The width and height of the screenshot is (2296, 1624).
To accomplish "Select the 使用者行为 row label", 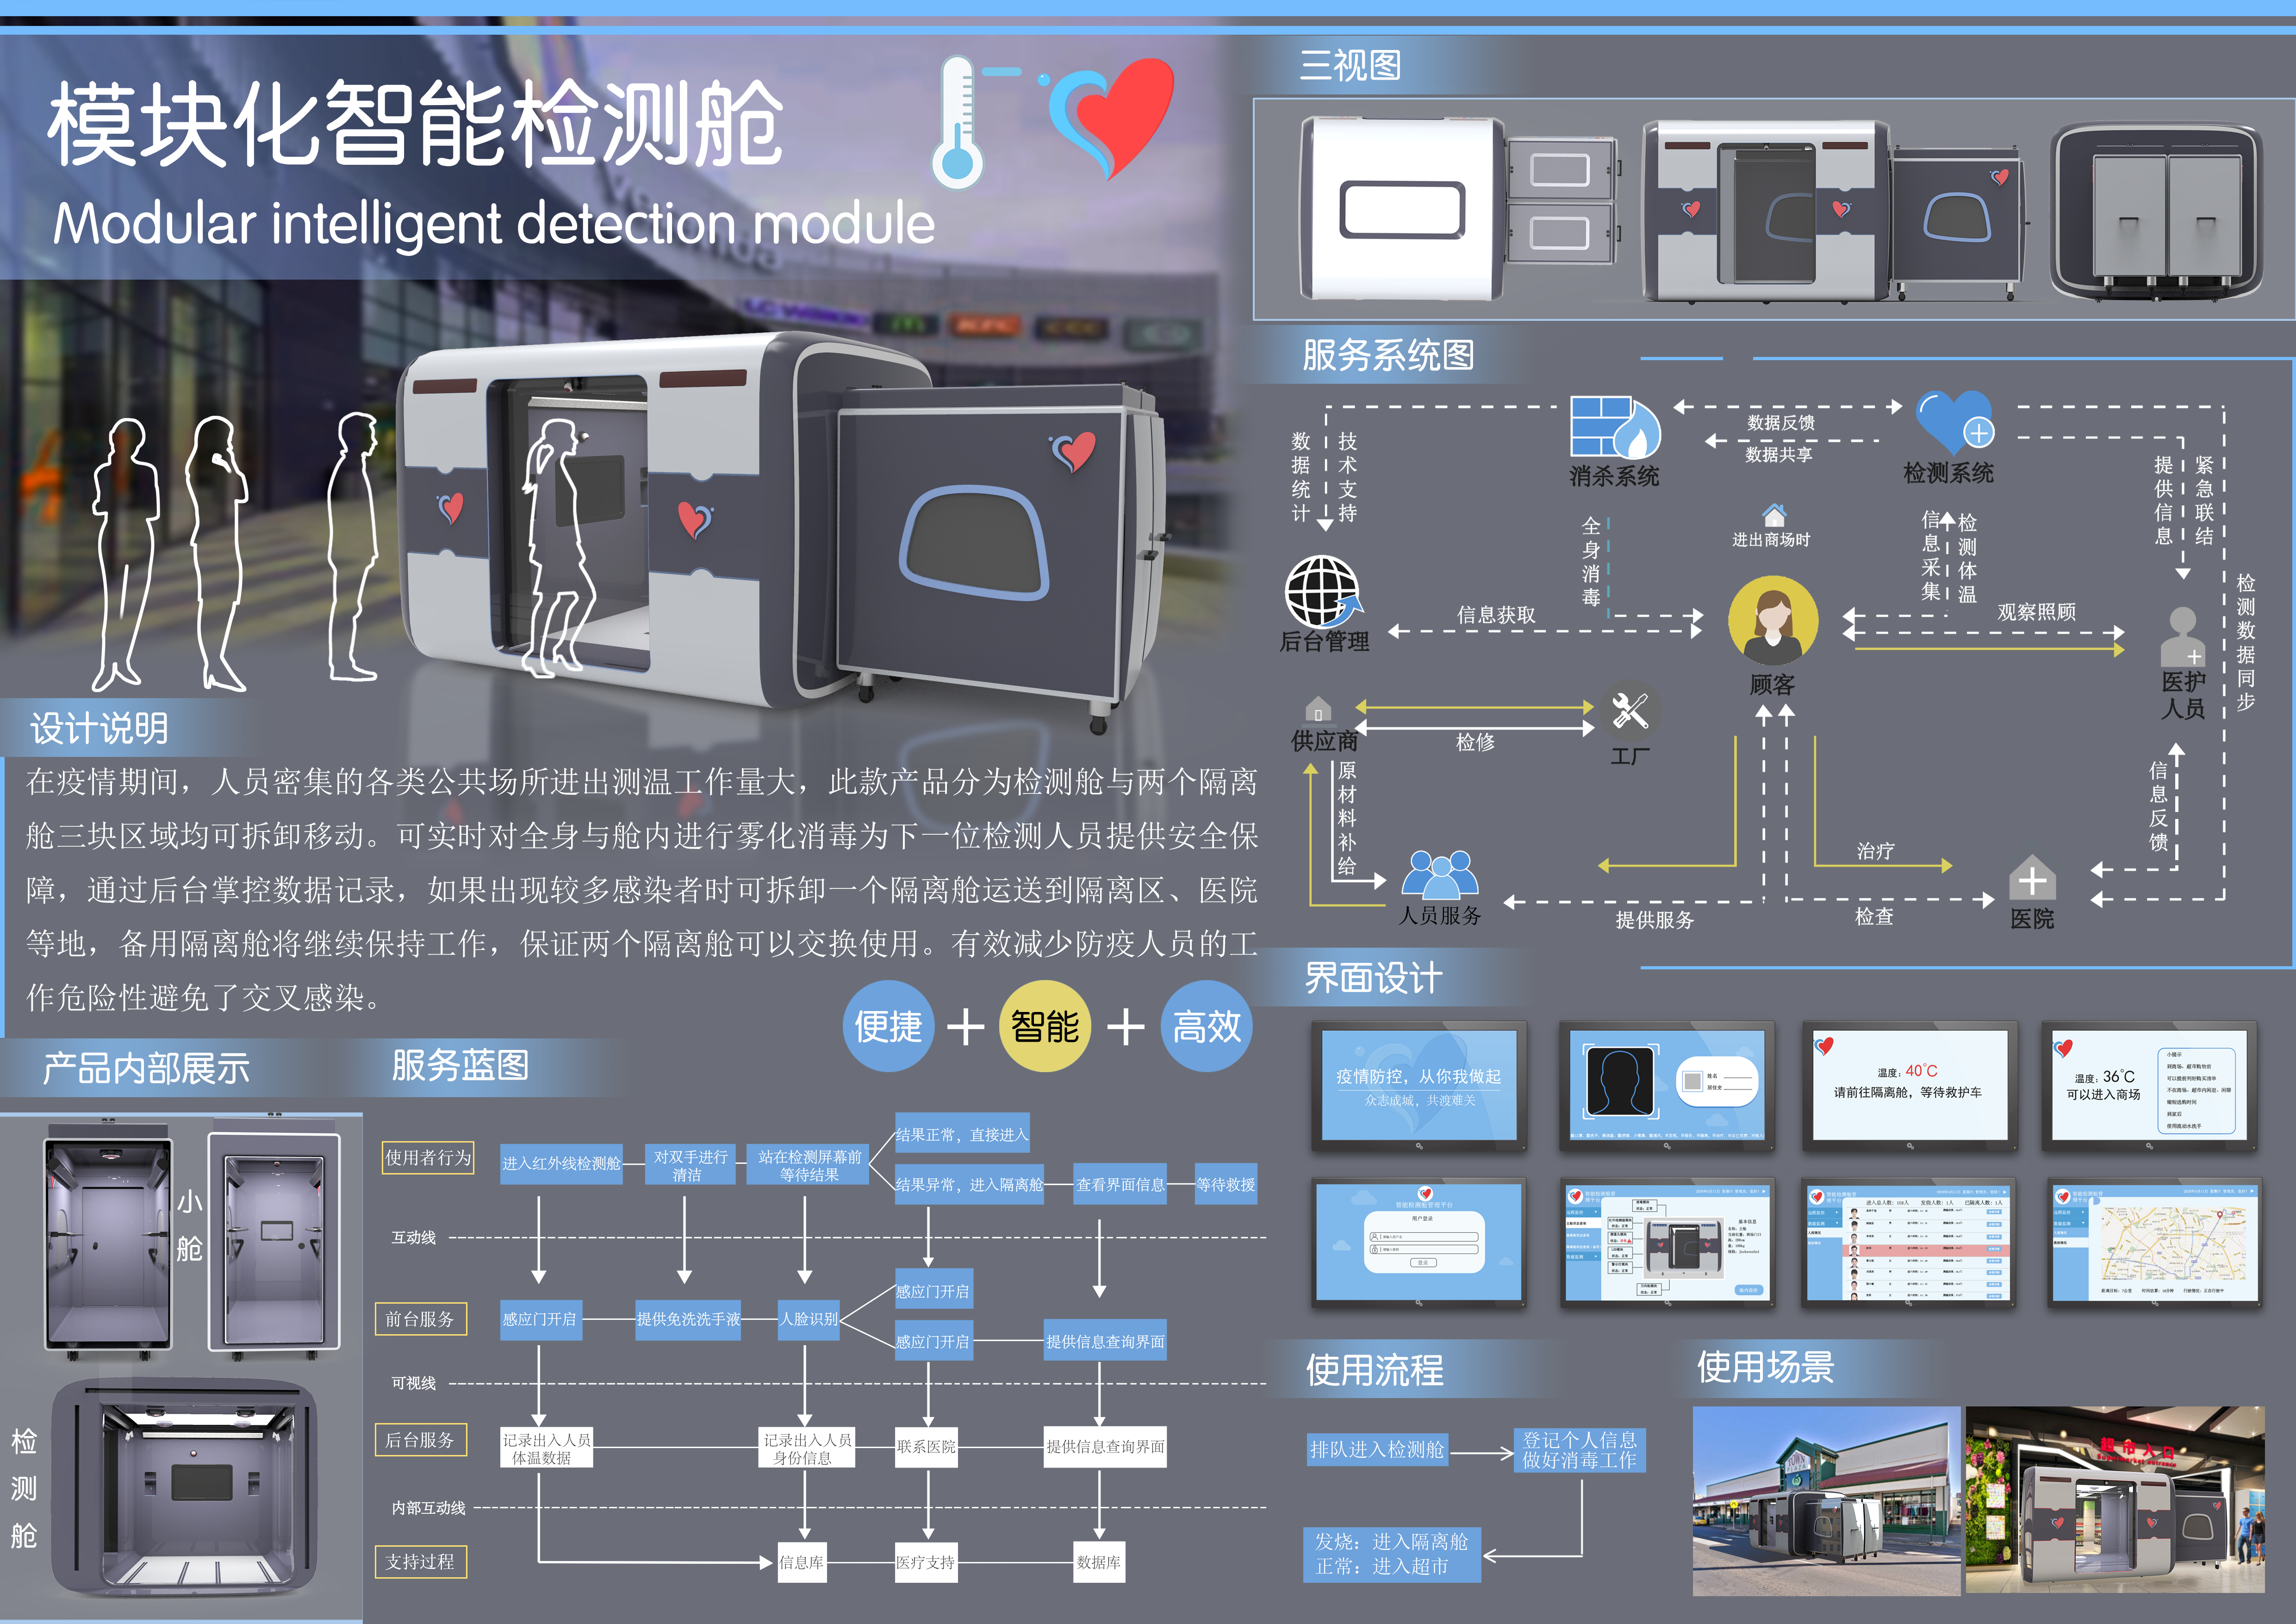I will coord(428,1157).
